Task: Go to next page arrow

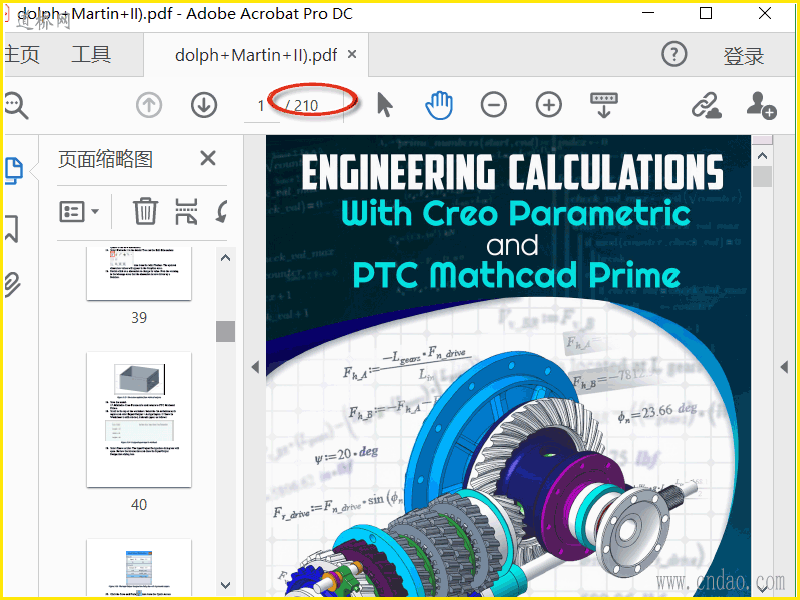Action: 204,105
